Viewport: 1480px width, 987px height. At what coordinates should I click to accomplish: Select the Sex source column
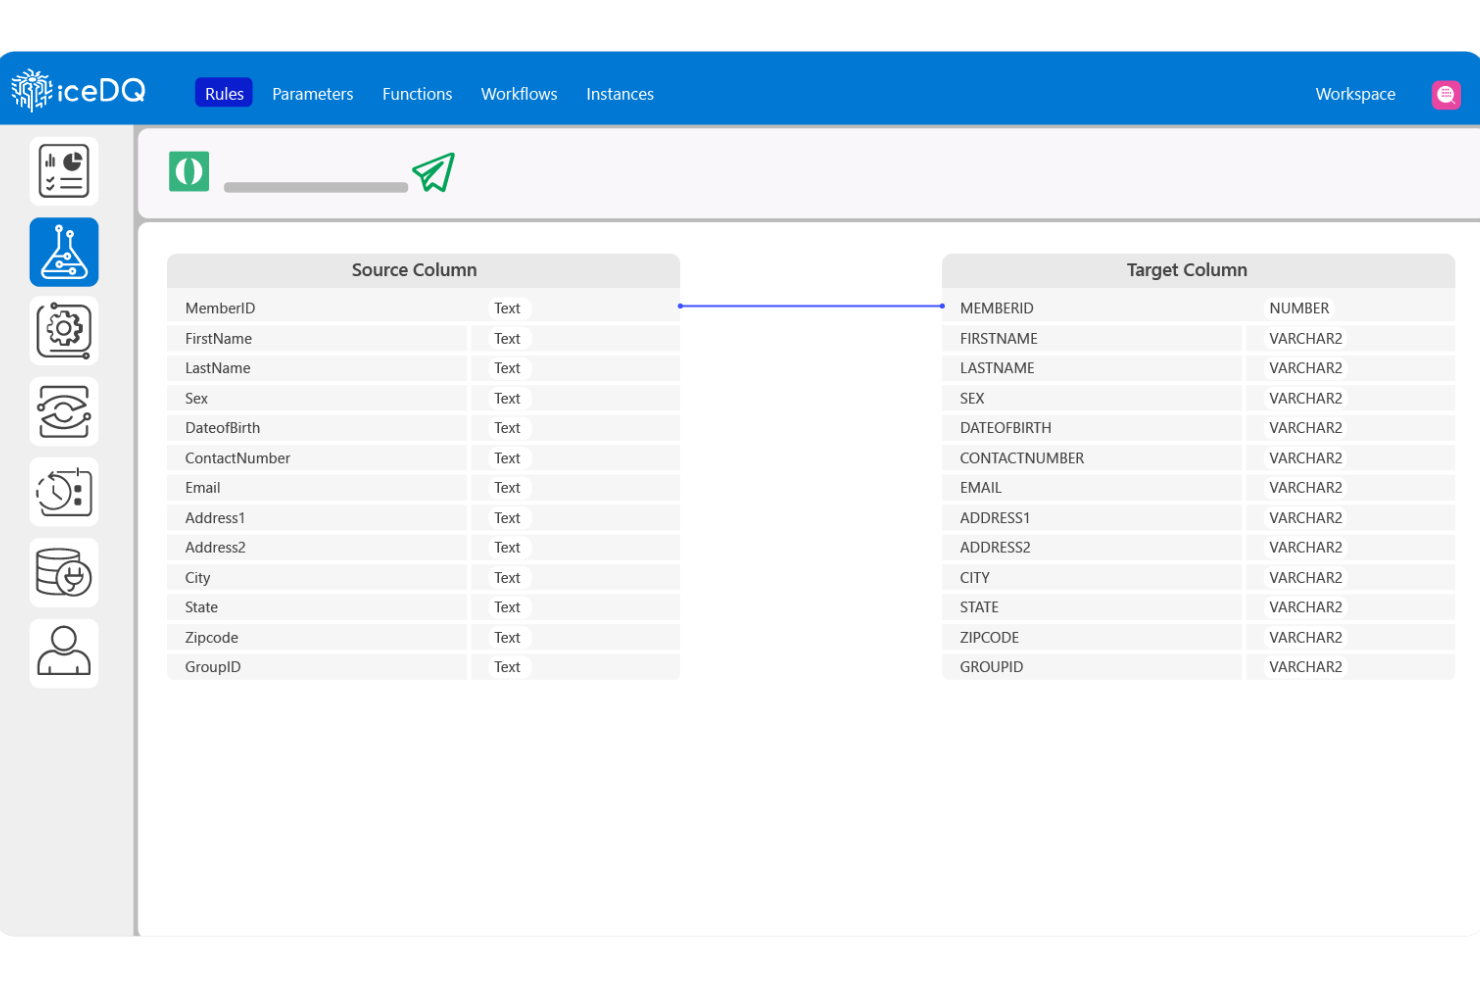coord(317,398)
